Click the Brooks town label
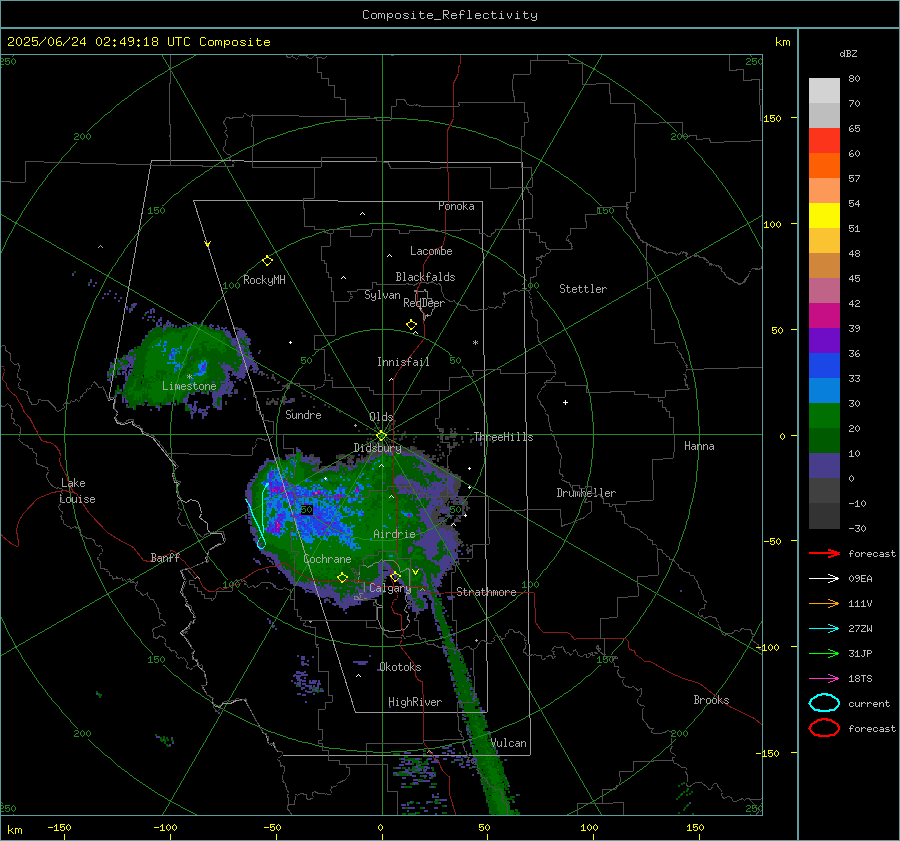The image size is (900, 841). pyautogui.click(x=711, y=700)
